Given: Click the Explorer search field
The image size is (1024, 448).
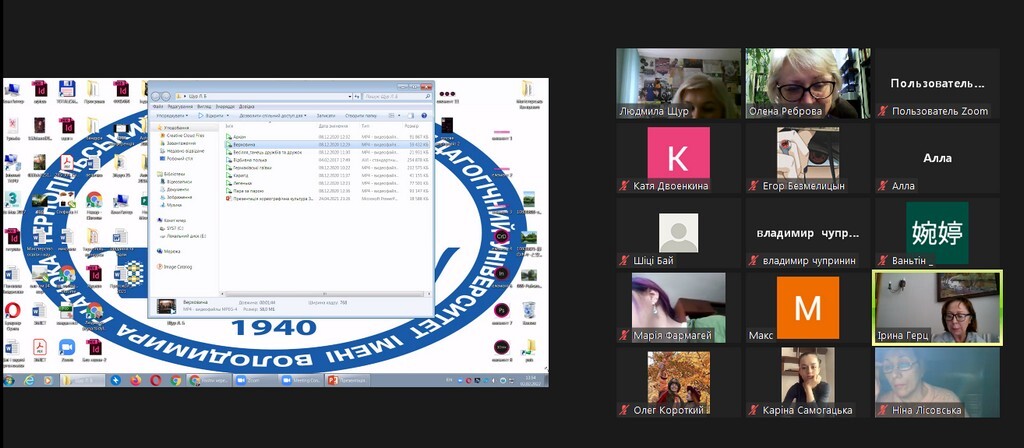Looking at the screenshot, I should click(x=397, y=97).
